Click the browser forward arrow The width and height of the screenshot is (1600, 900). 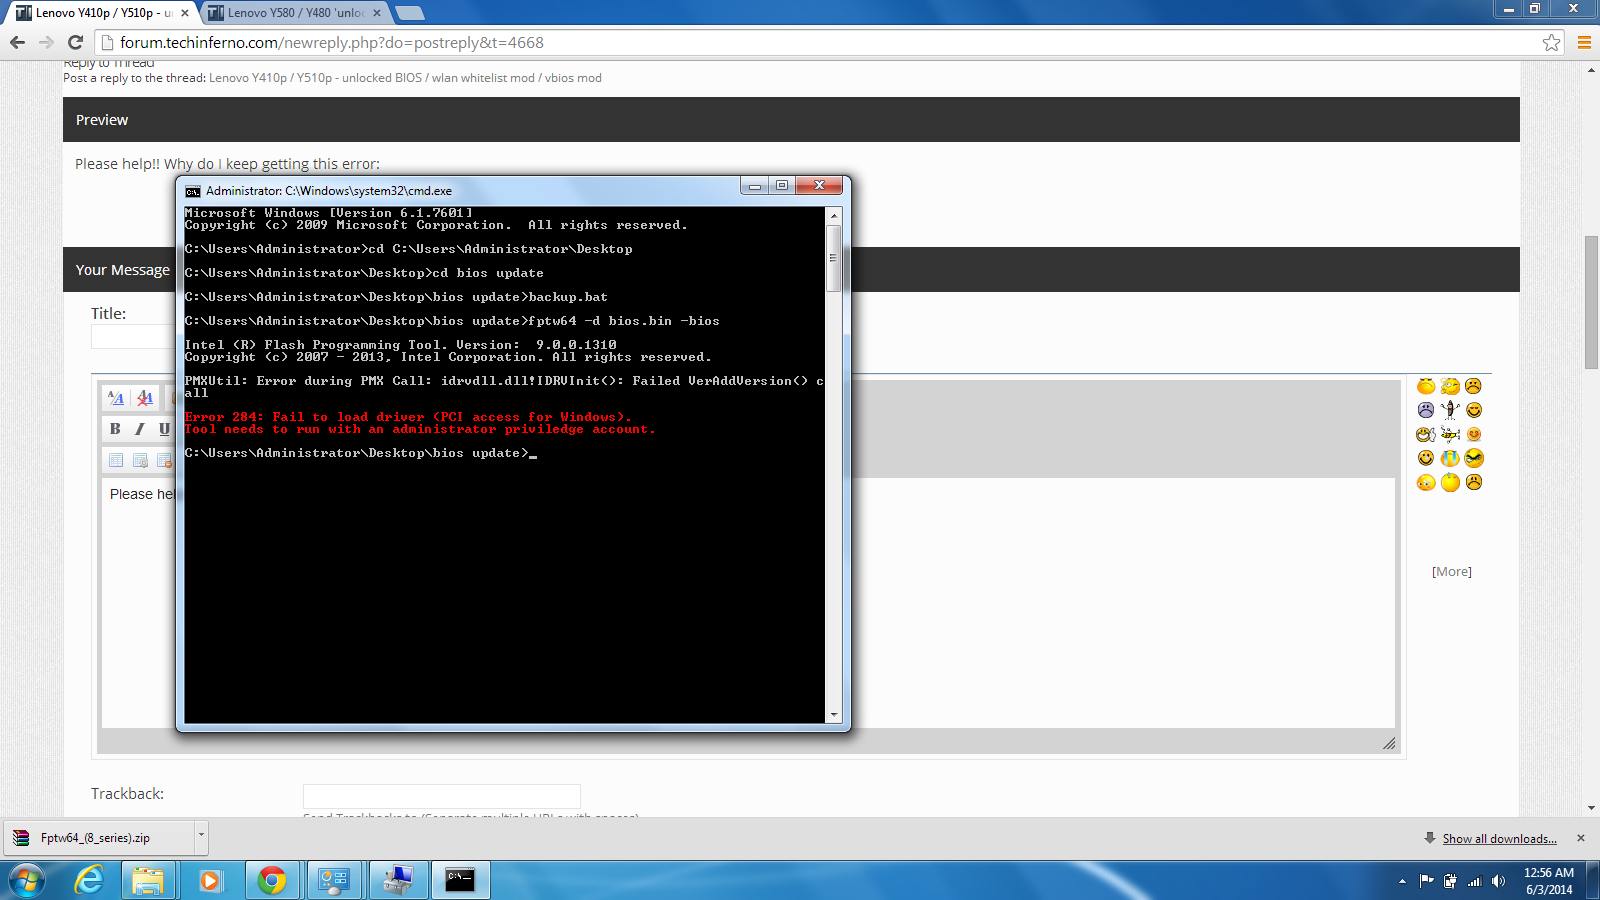[x=46, y=42]
